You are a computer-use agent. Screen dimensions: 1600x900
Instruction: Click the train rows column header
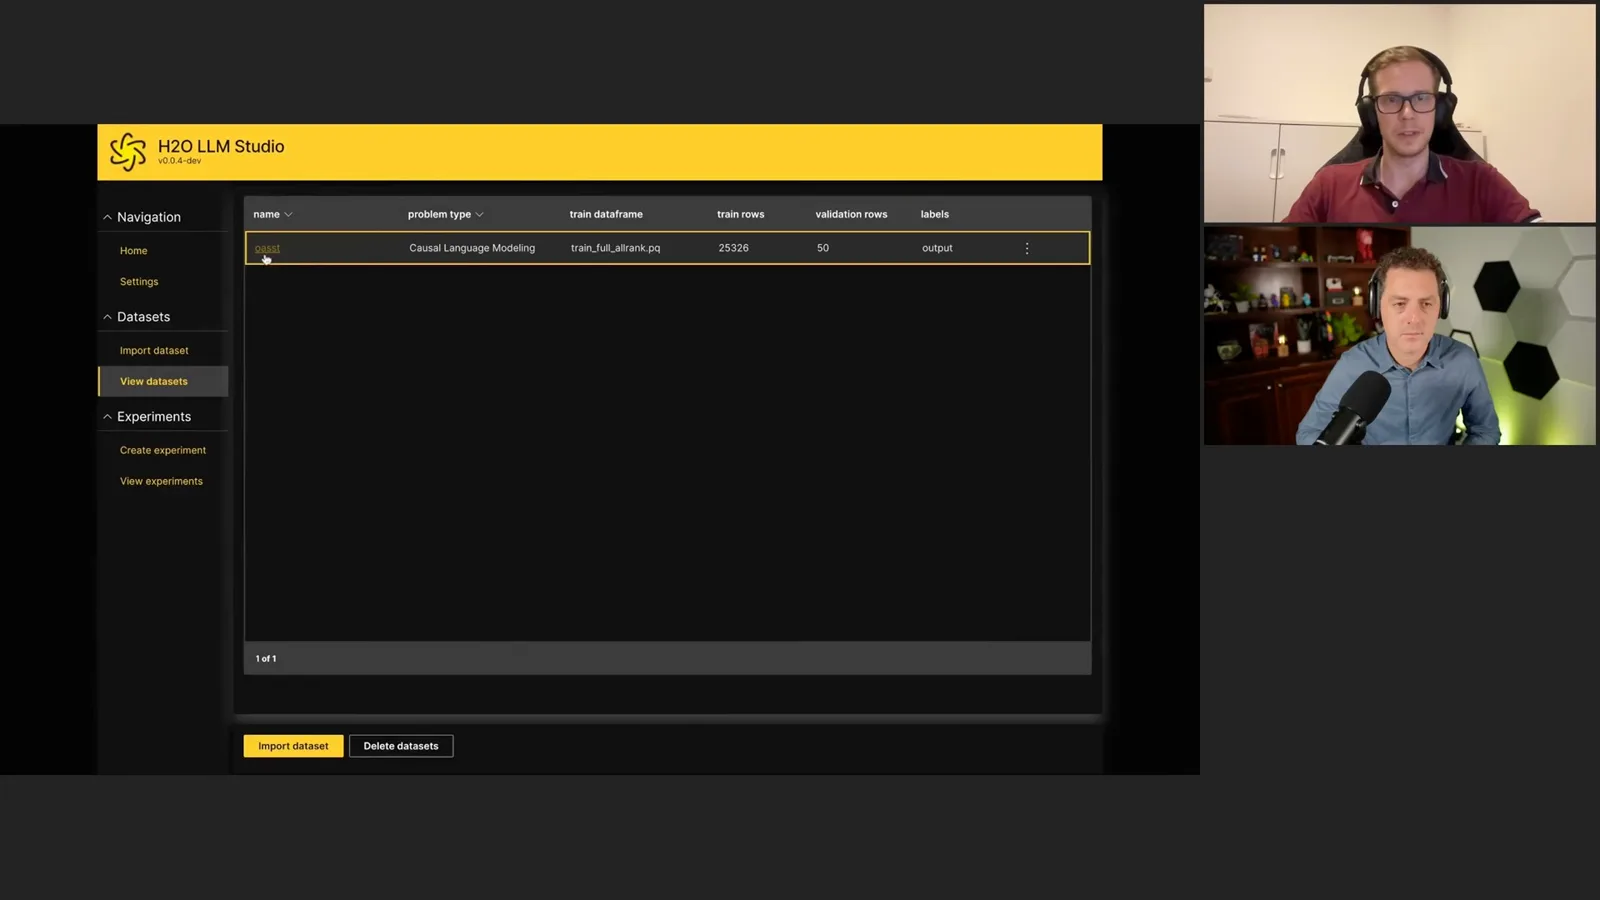coord(740,214)
